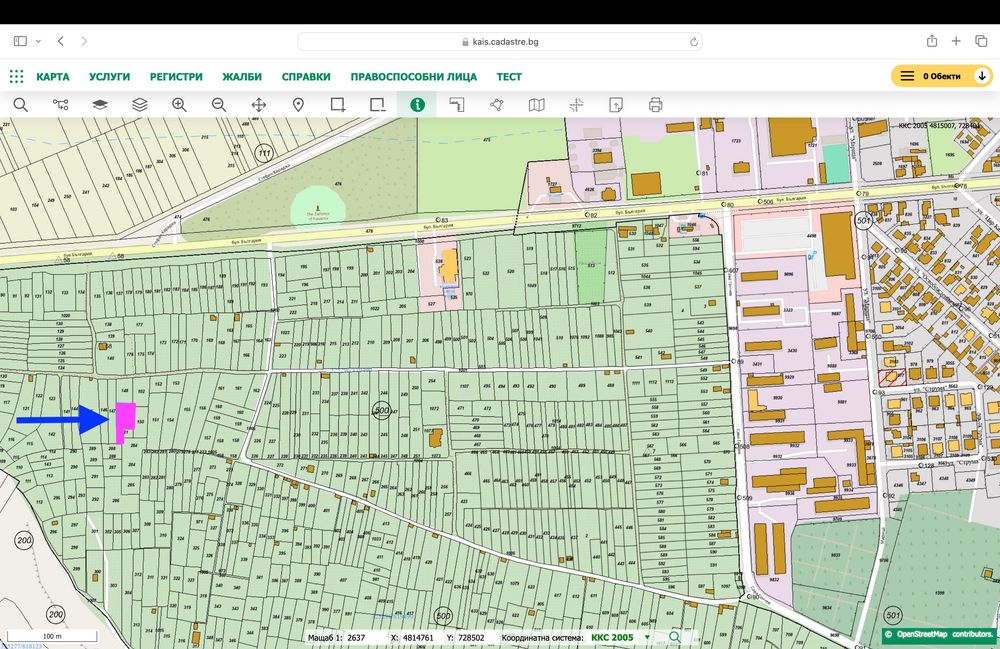Viewport: 1000px width, 649px height.
Task: Open the export document icon
Action: coord(615,105)
